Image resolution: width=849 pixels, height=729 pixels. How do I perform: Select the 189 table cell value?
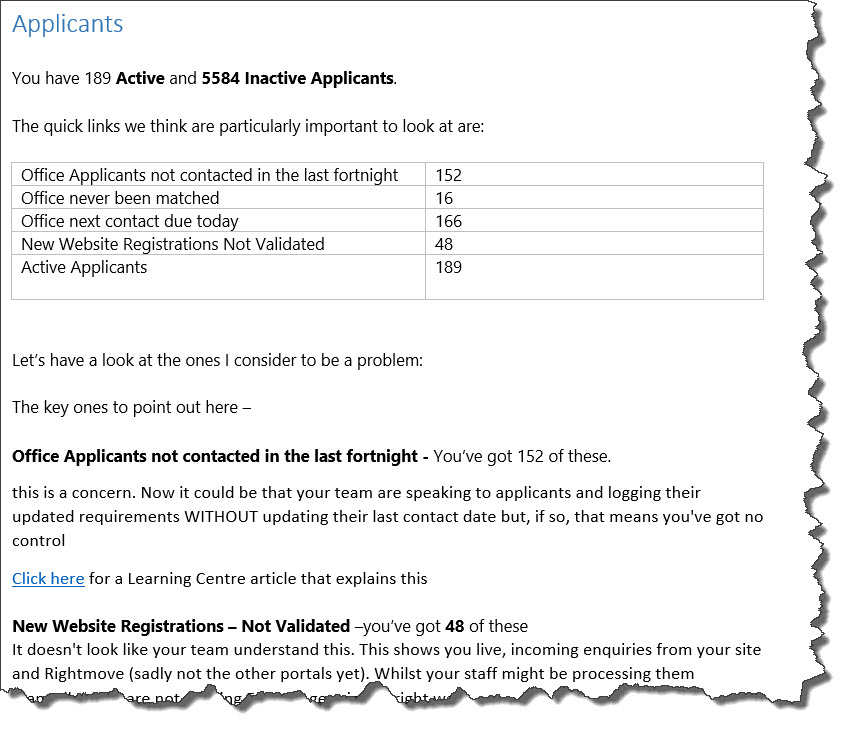(448, 267)
